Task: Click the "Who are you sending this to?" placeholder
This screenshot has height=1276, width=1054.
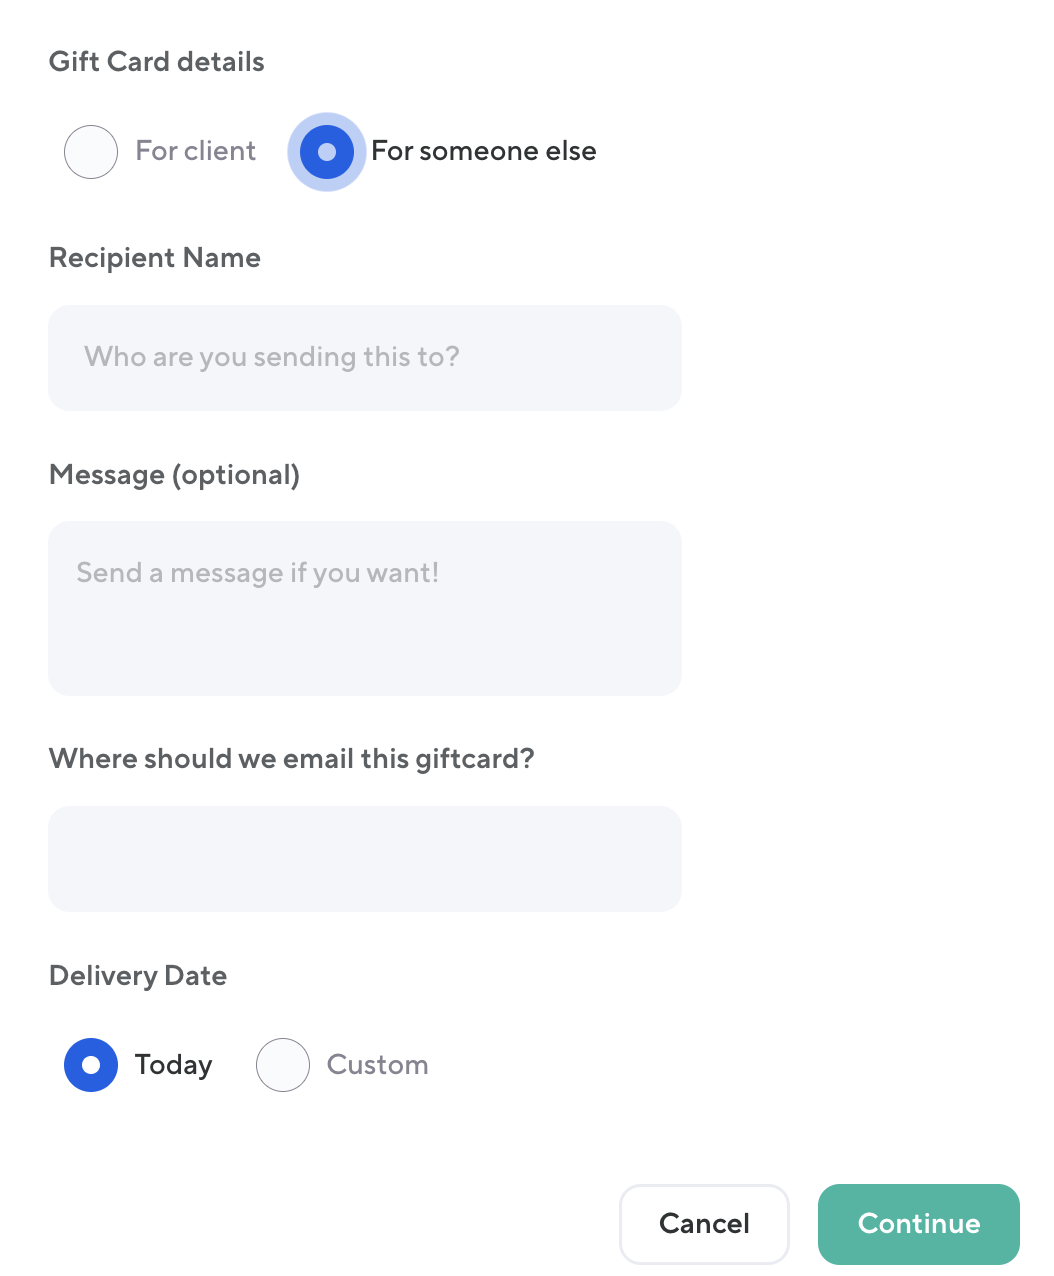Action: pyautogui.click(x=272, y=357)
